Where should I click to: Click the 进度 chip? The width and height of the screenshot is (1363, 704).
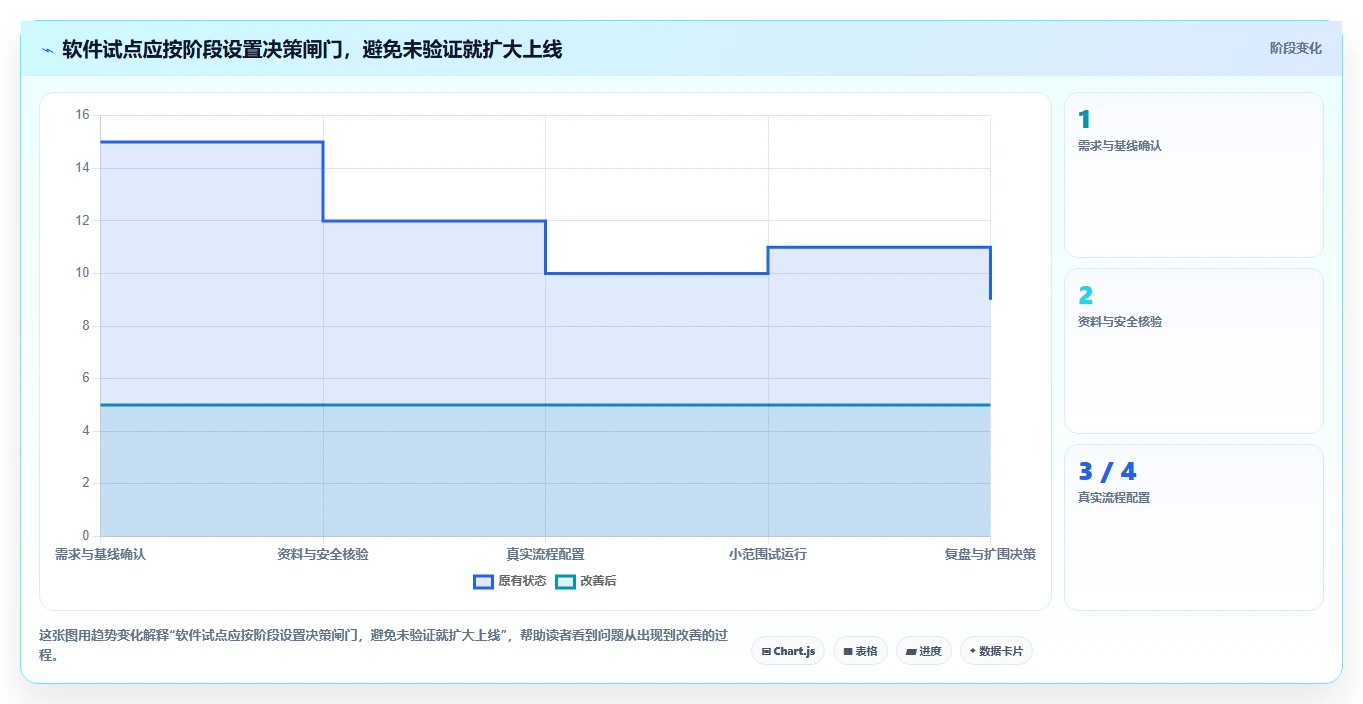924,651
